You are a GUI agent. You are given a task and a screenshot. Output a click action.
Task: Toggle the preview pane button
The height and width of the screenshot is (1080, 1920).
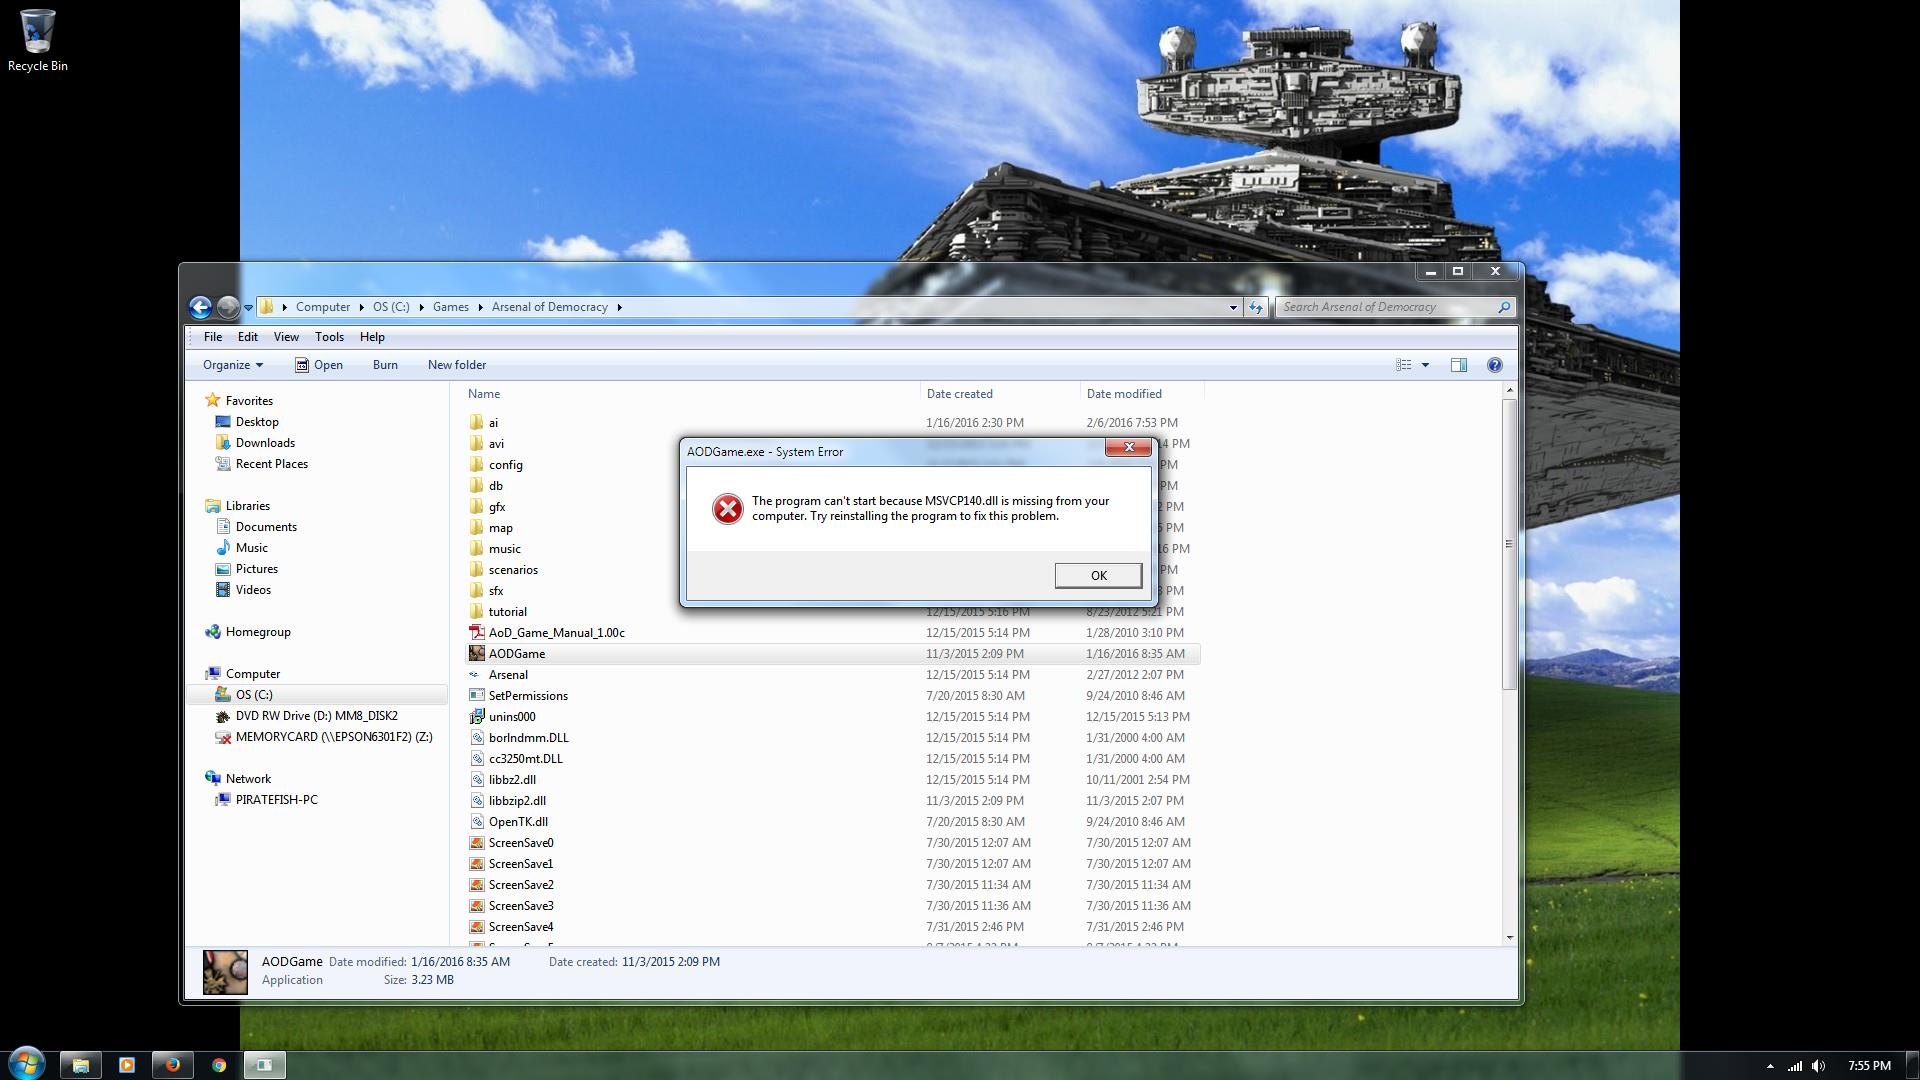click(x=1459, y=365)
